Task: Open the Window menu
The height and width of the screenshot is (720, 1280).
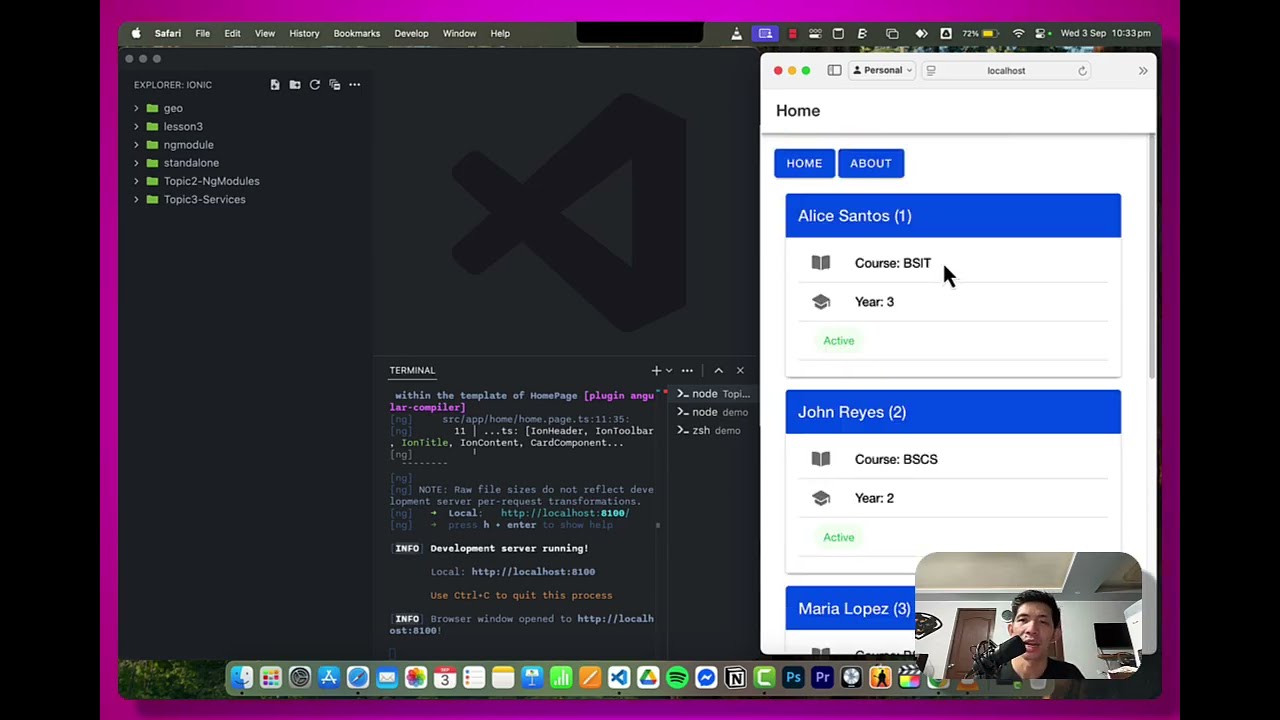Action: coord(460,33)
